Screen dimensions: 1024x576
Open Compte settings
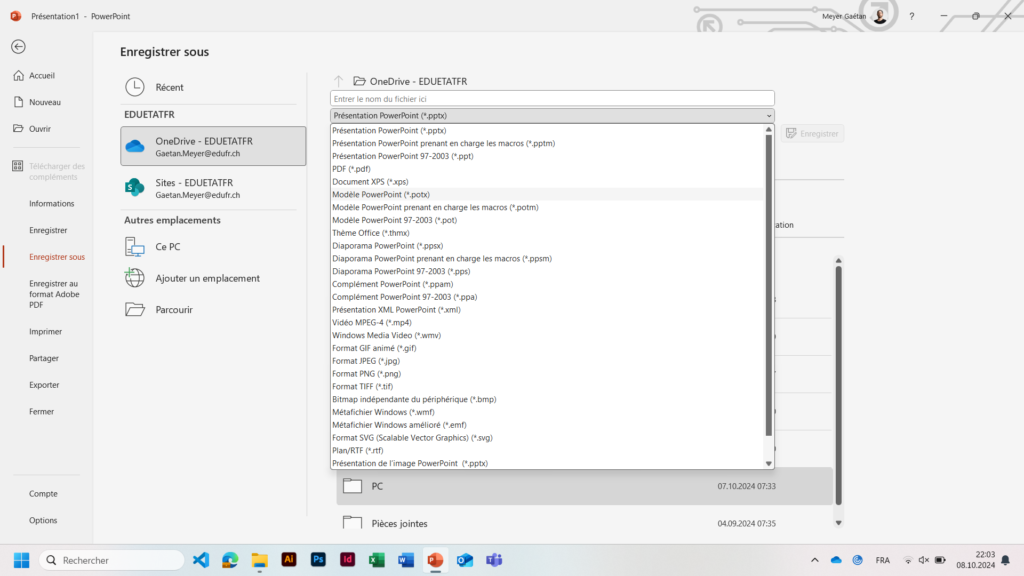[43, 494]
